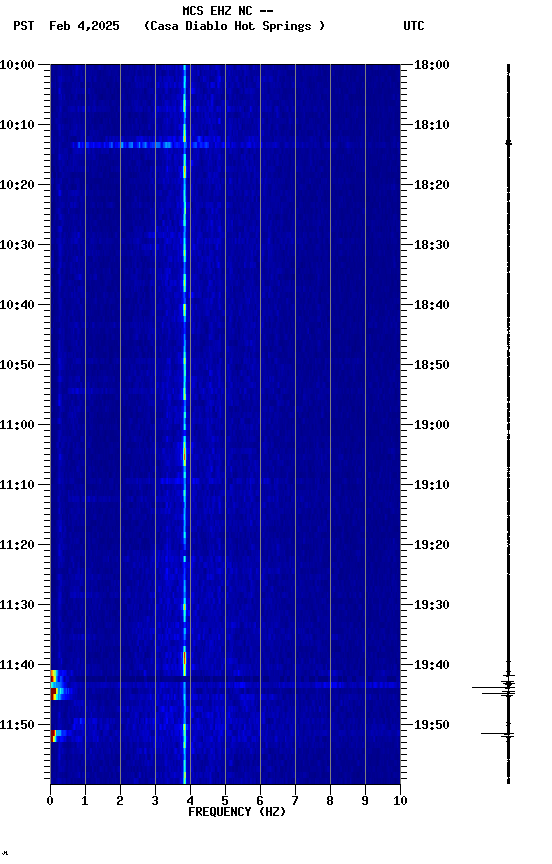The width and height of the screenshot is (552, 864).
Task: Click the red spectral peak just before 11:40
Action: (x=185, y=658)
